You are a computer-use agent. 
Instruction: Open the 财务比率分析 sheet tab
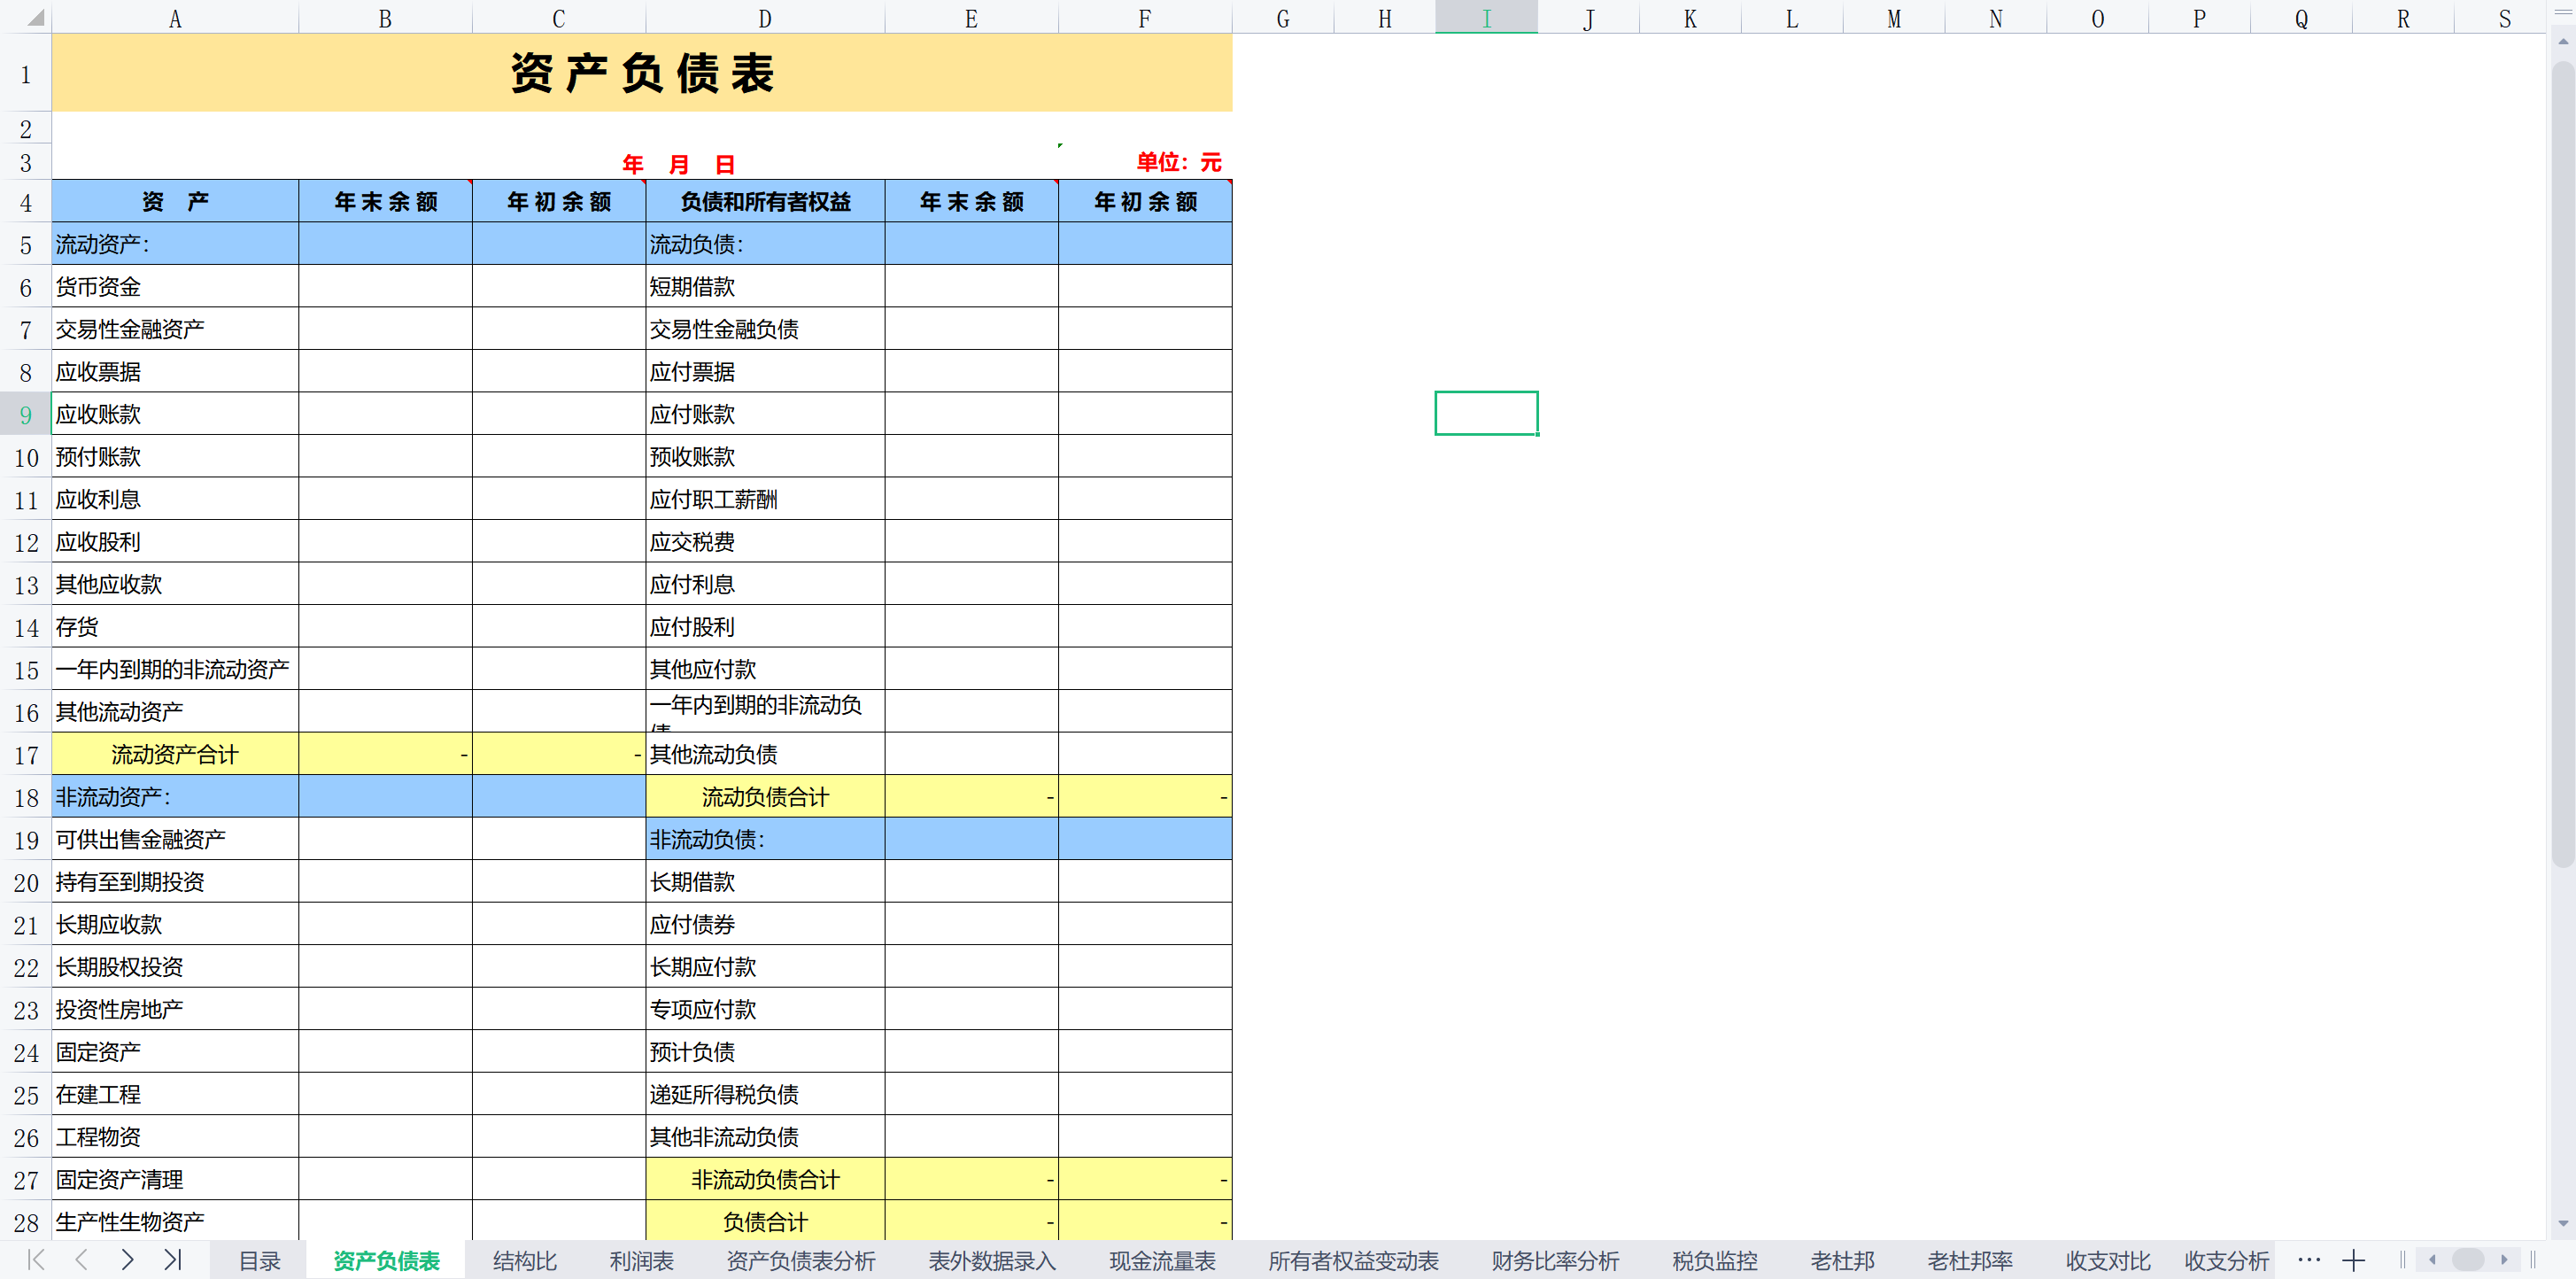(x=1554, y=1261)
